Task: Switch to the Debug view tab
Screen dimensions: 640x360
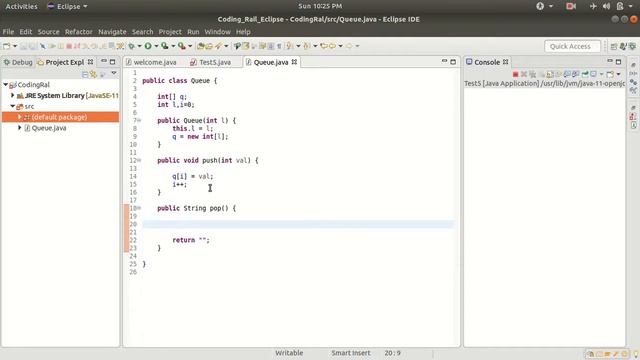Action: [x=18, y=62]
